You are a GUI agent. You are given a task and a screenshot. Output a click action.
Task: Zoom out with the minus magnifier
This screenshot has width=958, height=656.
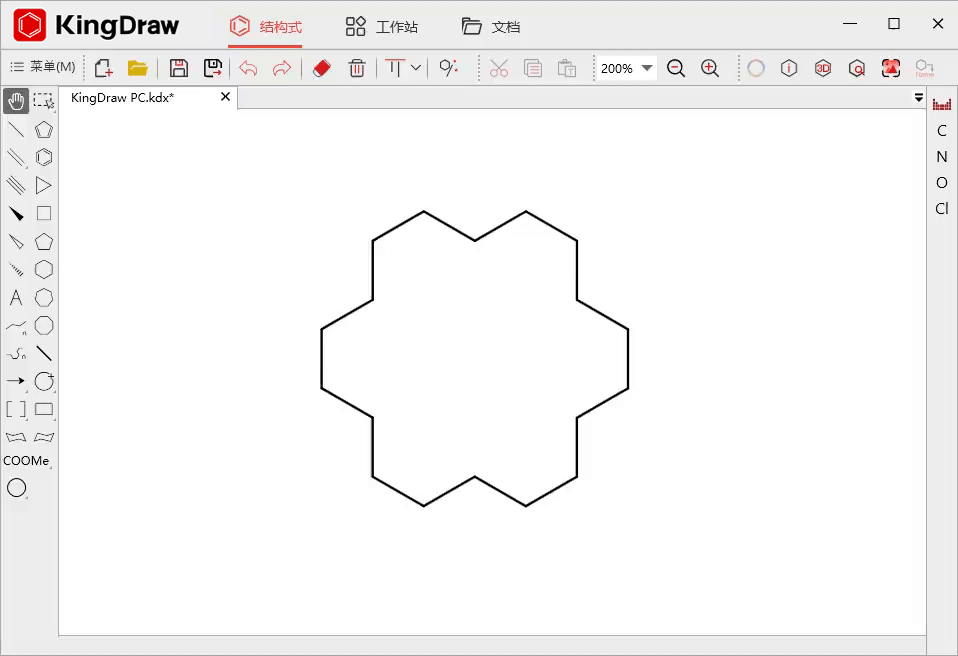(x=676, y=68)
